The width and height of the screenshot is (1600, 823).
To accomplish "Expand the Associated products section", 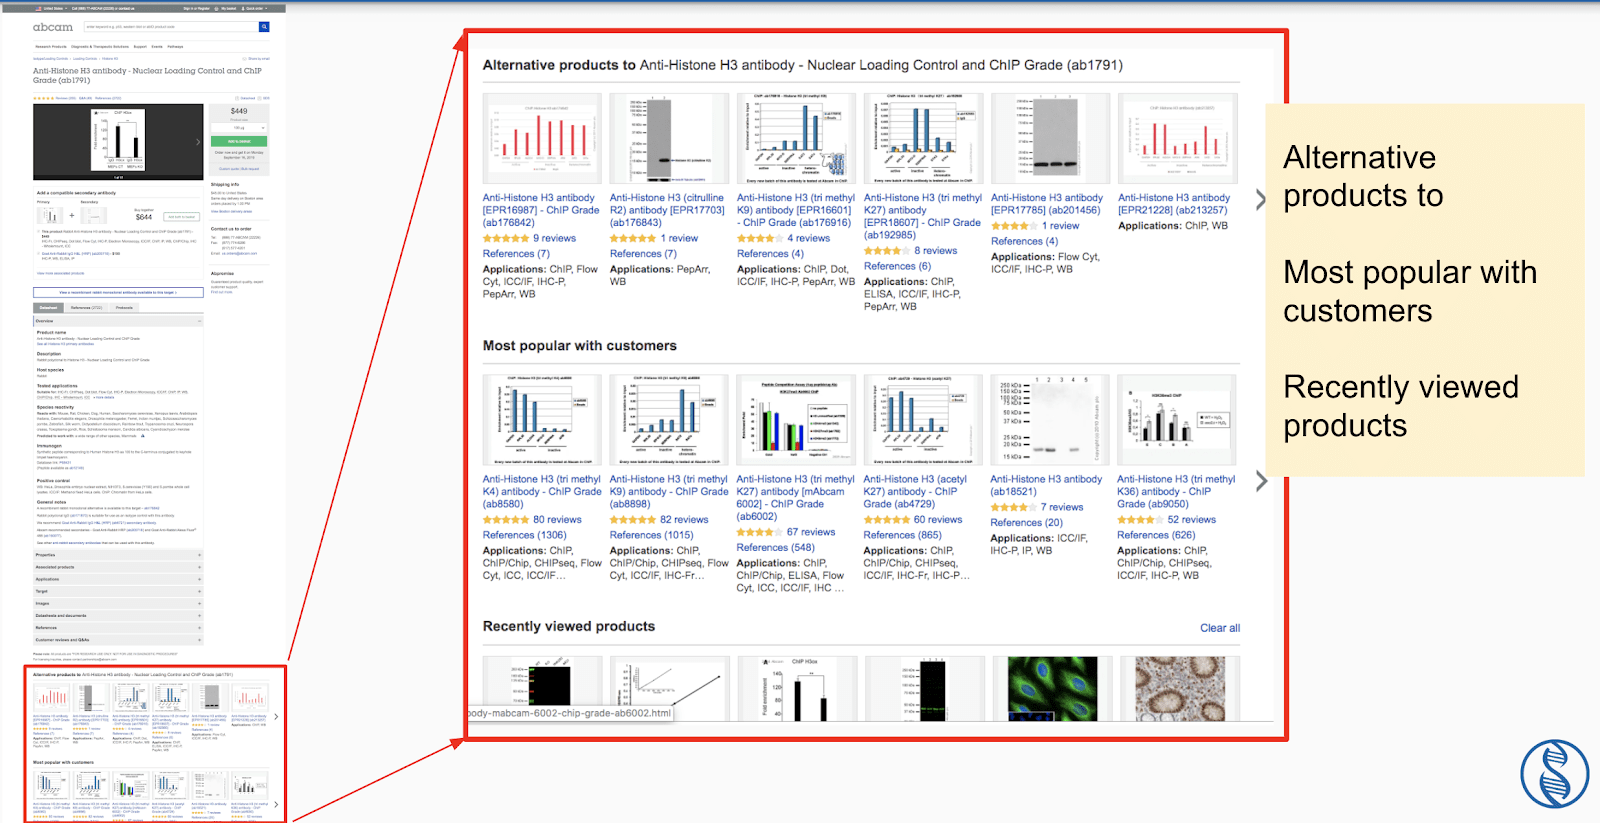I will click(118, 567).
